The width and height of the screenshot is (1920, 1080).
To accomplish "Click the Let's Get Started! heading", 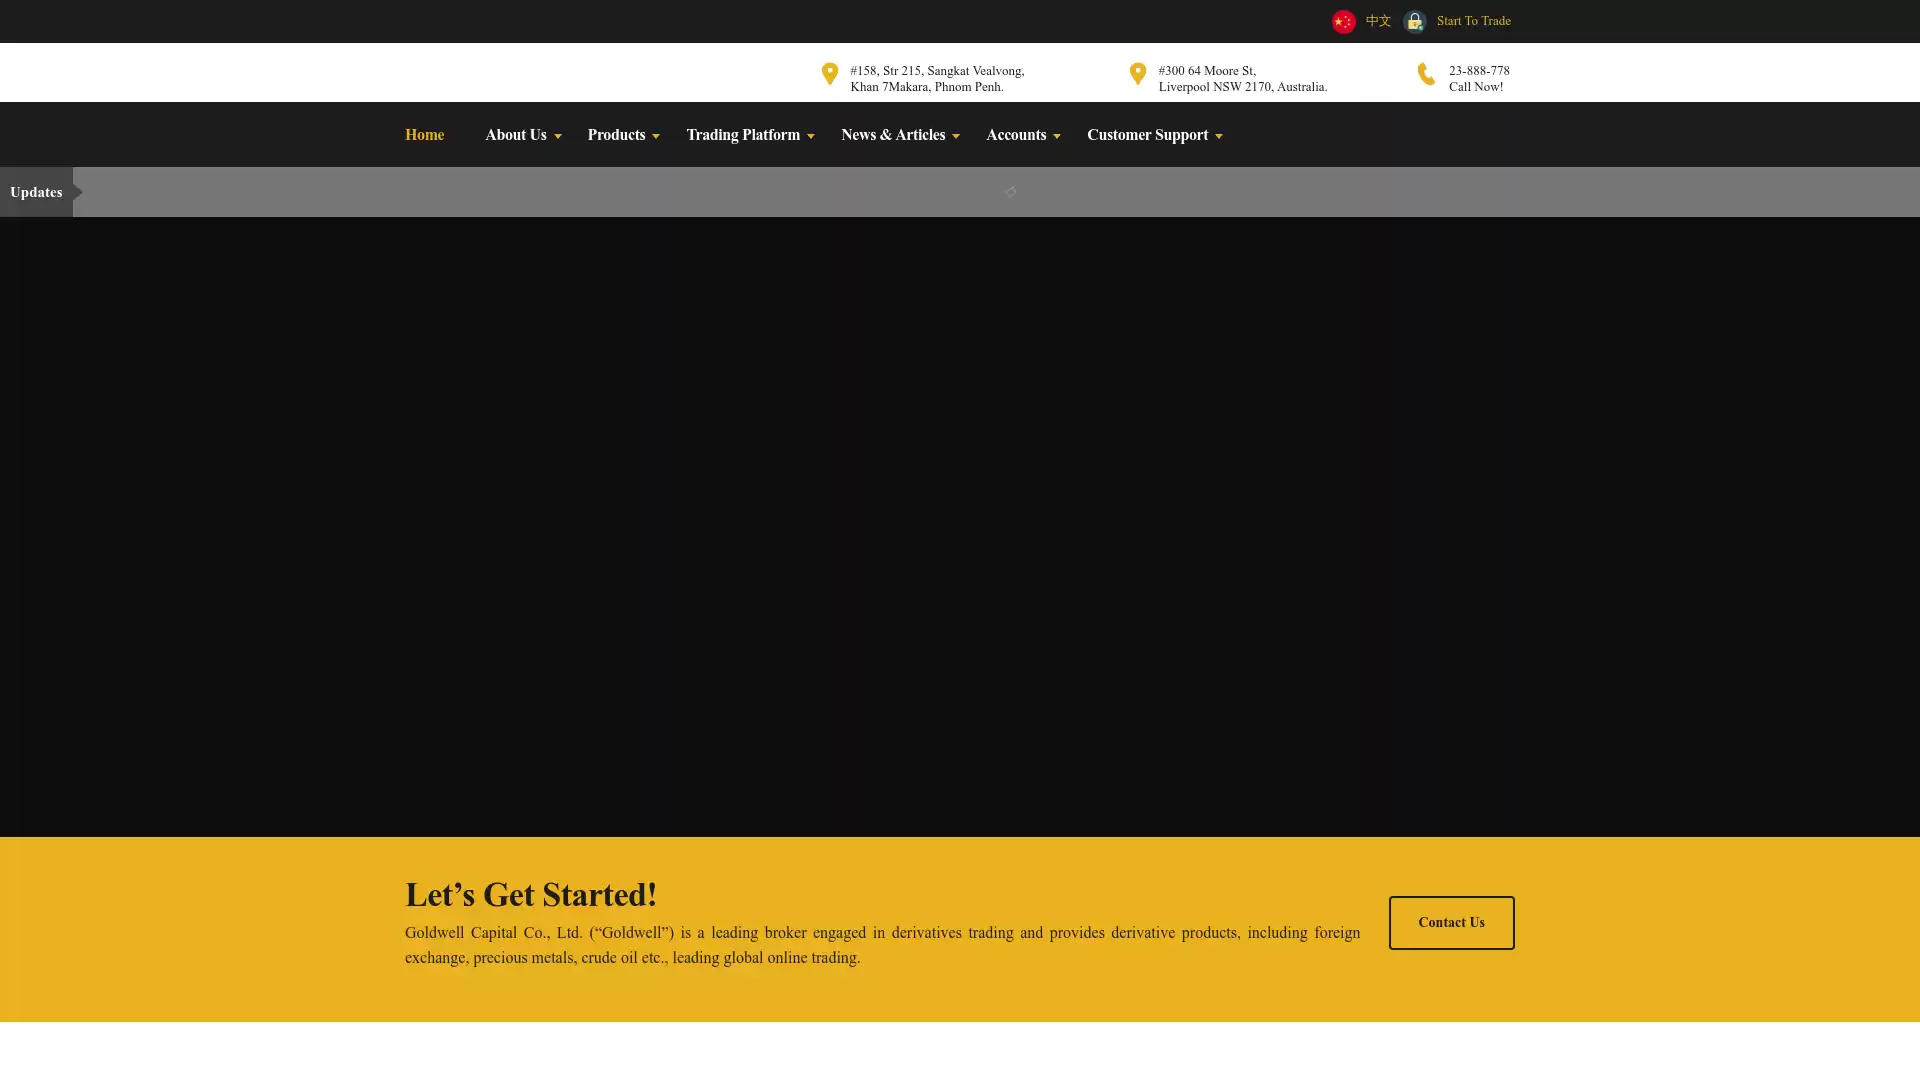I will point(531,895).
